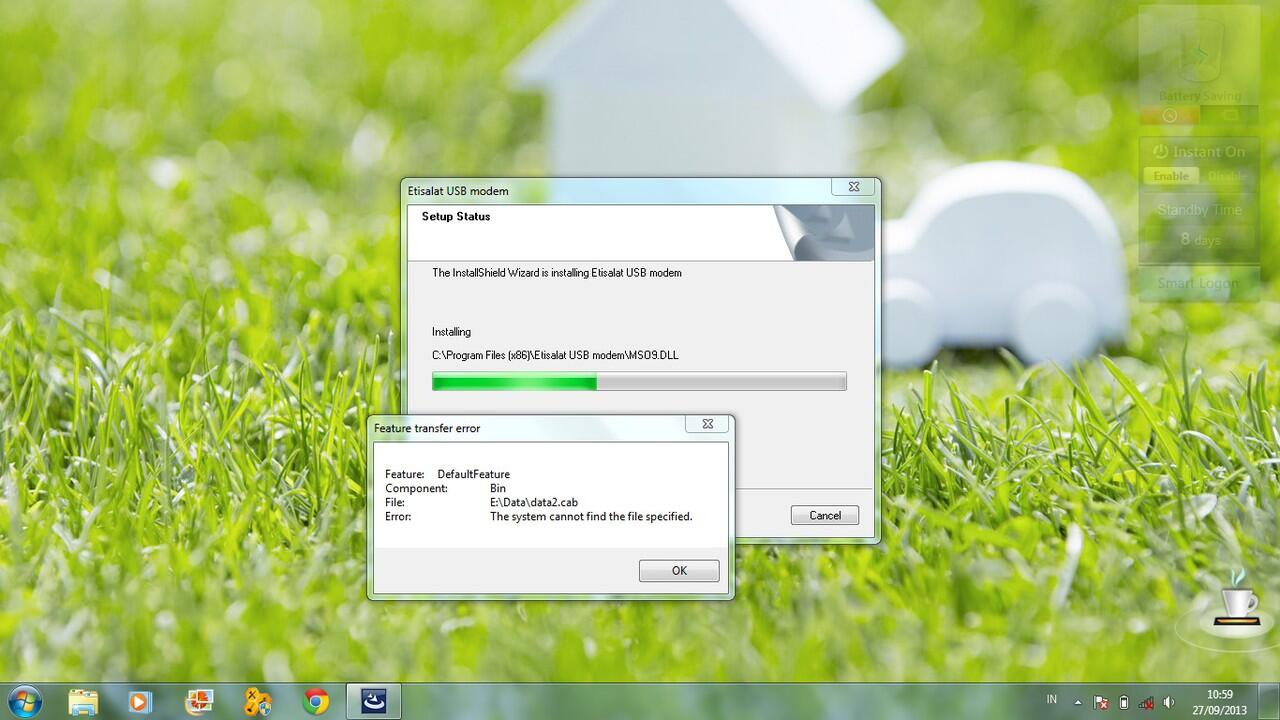1280x720 pixels.
Task: Click the 8 days standby value
Action: pos(1200,239)
